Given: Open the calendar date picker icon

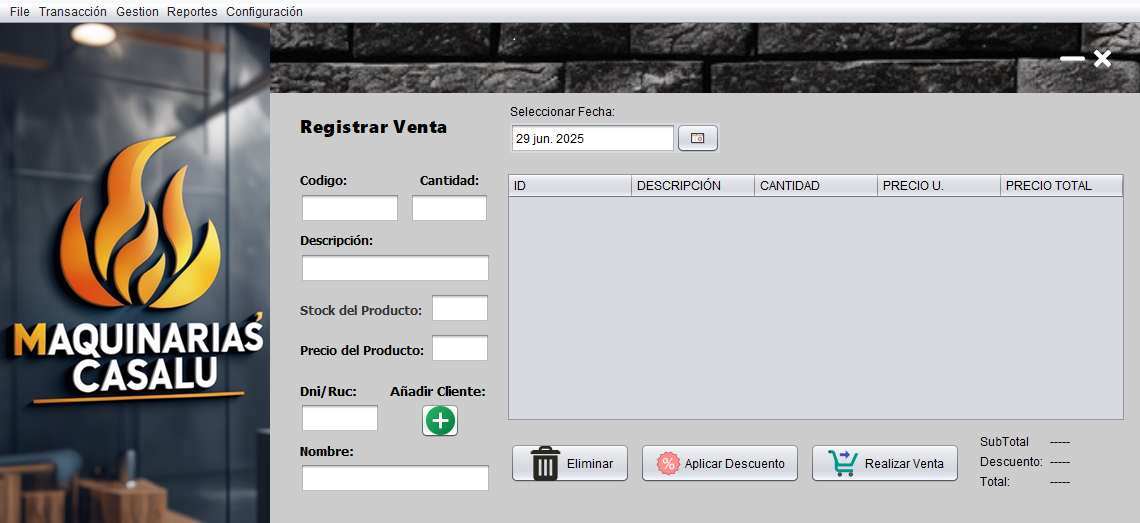Looking at the screenshot, I should pyautogui.click(x=698, y=138).
